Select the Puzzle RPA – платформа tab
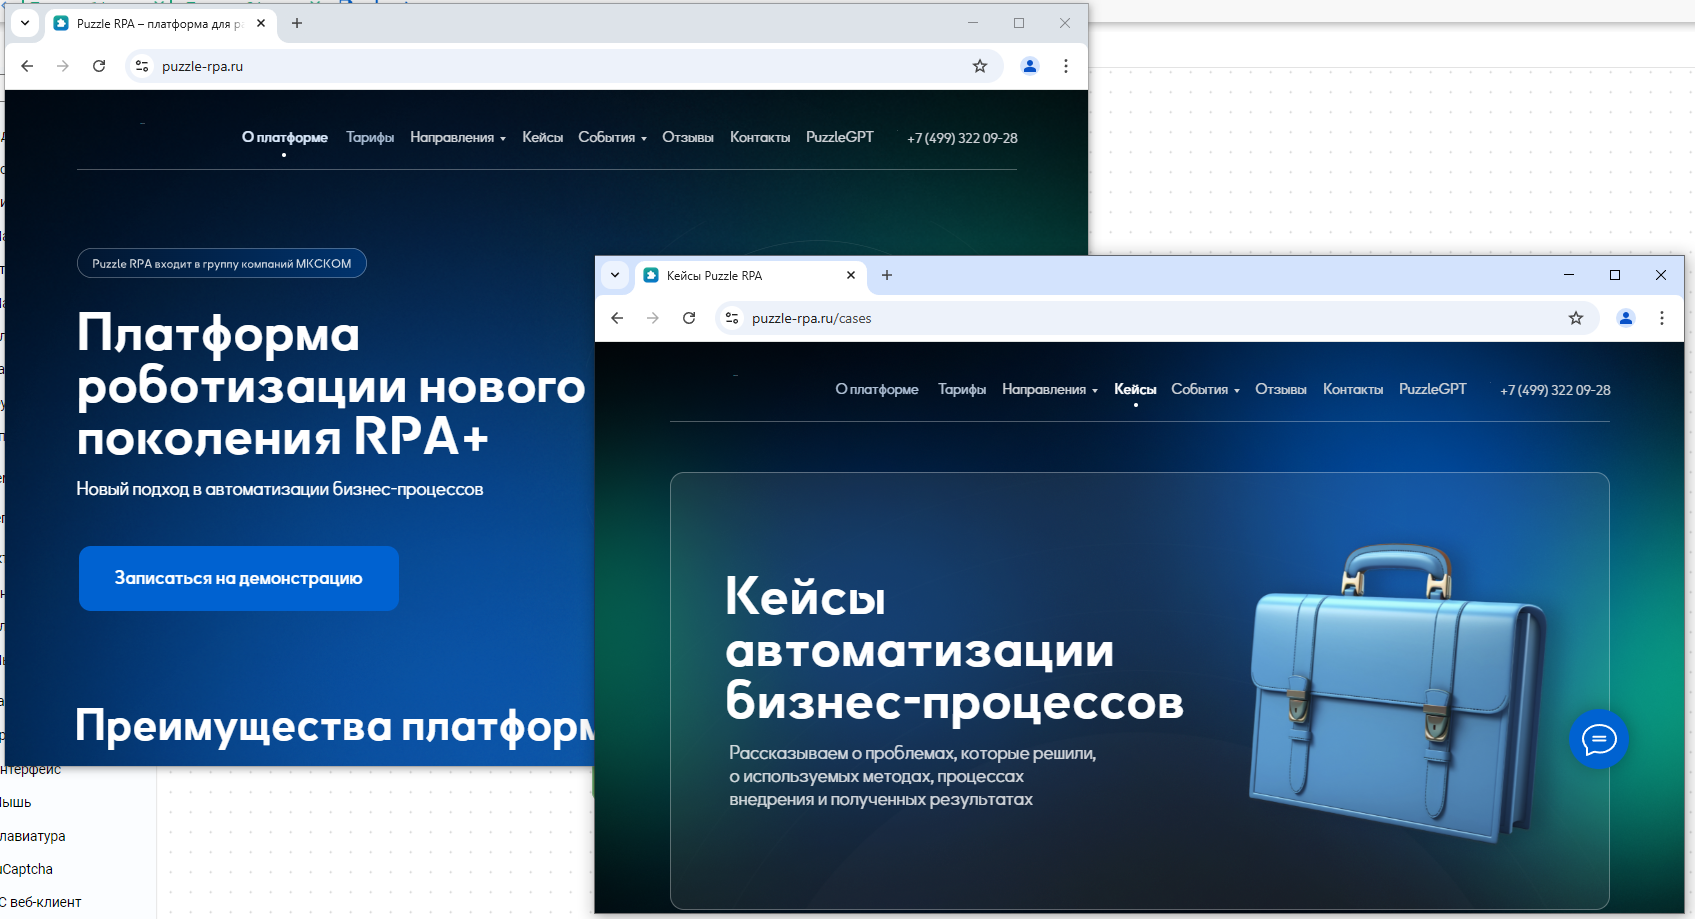Screen dimensions: 1695x919 point(160,24)
